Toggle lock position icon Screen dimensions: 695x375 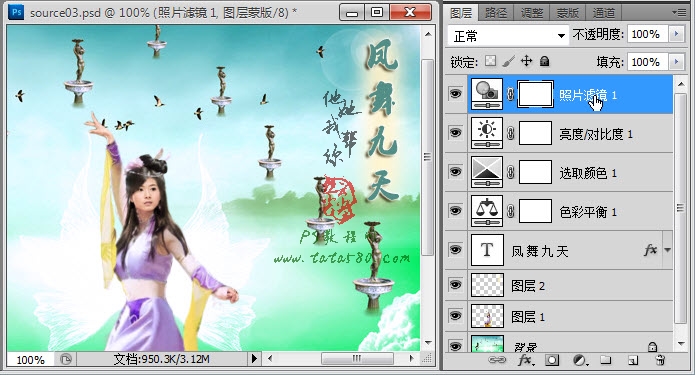pyautogui.click(x=527, y=61)
